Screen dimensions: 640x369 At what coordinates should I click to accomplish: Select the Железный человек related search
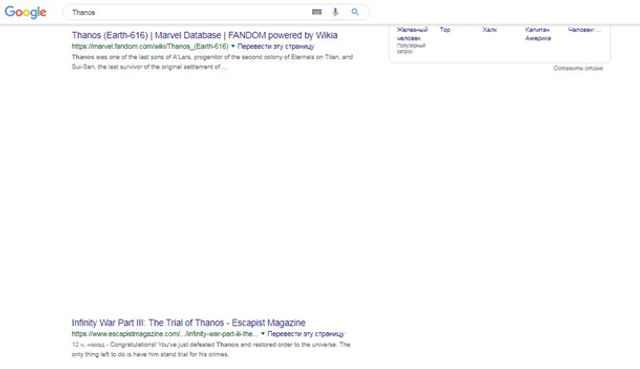pos(412,33)
